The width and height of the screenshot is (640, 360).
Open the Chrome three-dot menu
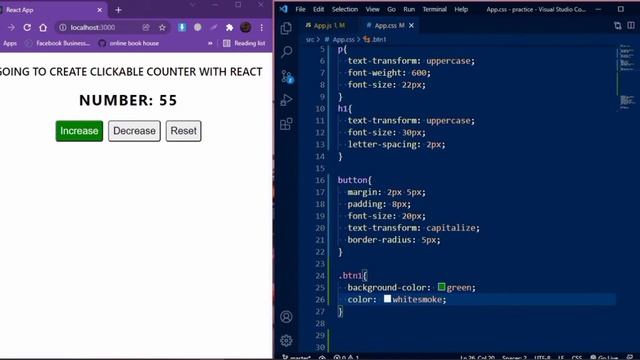pos(262,27)
